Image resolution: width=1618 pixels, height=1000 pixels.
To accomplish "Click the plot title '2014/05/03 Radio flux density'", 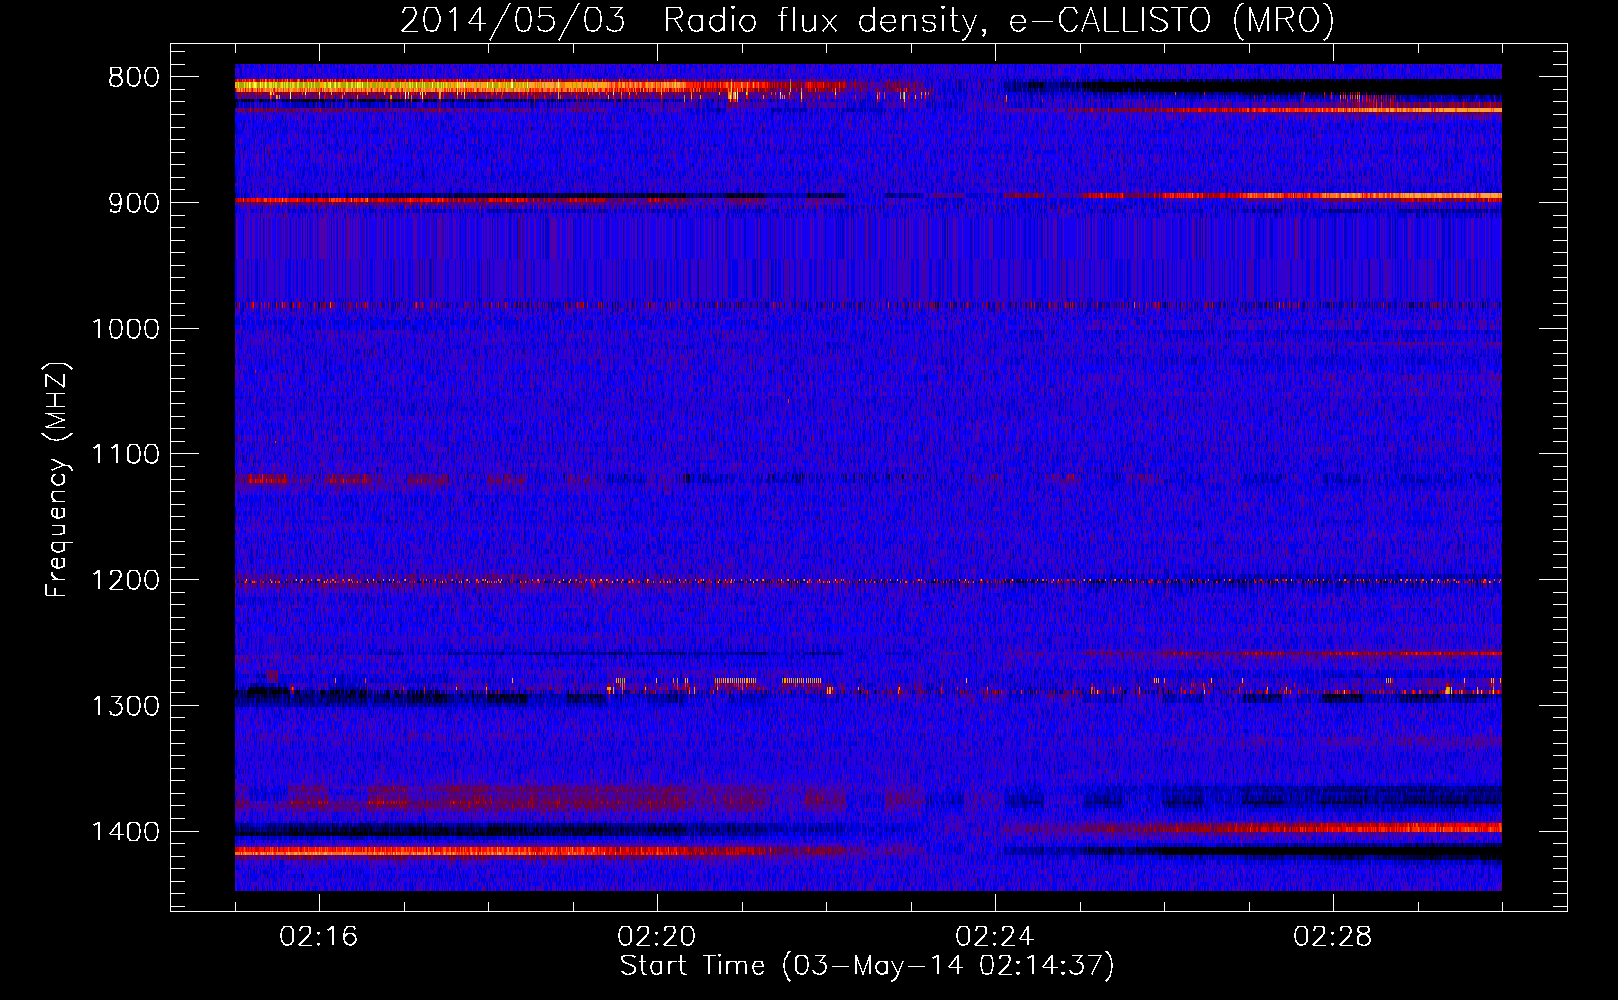I will pos(867,21).
